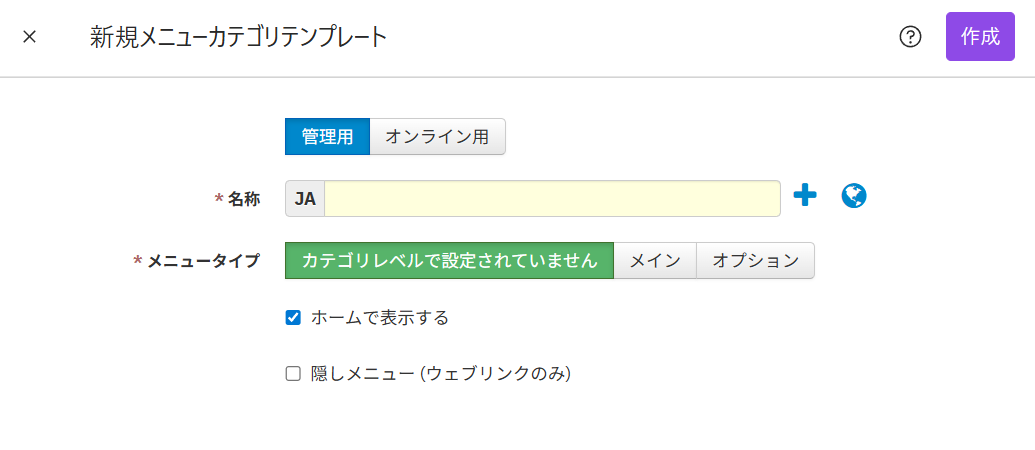Click the blue plus icon beside 名称
The image size is (1035, 450).
805,195
